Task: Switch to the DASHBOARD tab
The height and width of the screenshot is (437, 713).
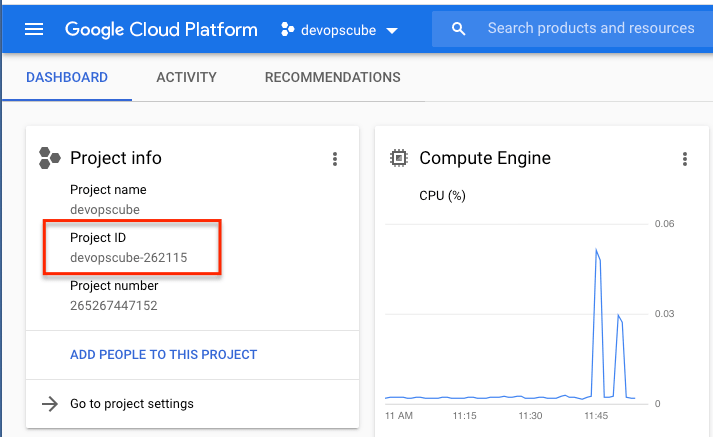Action: (67, 77)
